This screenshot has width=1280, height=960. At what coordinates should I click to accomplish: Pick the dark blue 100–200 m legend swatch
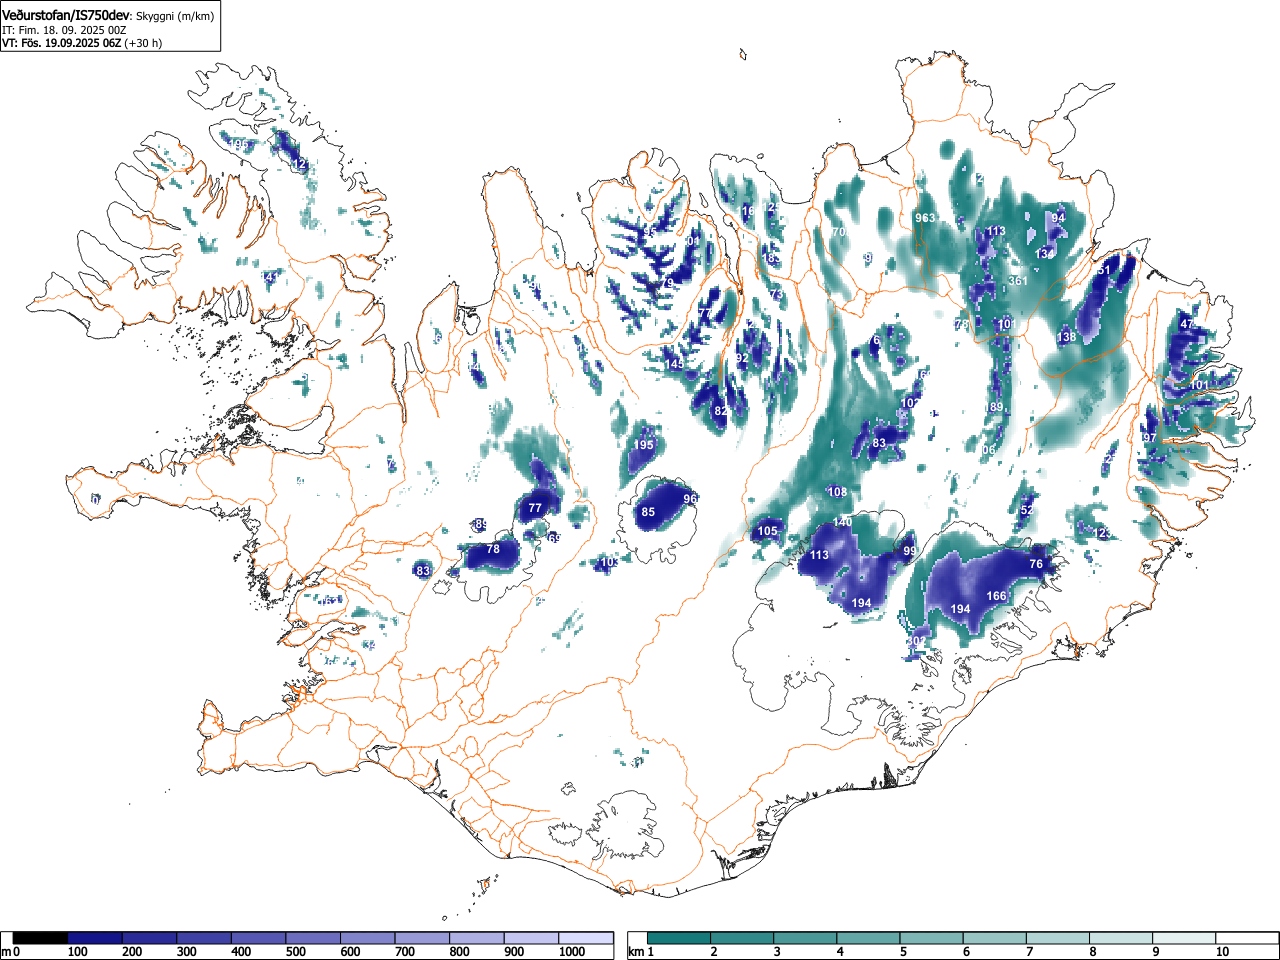point(95,938)
